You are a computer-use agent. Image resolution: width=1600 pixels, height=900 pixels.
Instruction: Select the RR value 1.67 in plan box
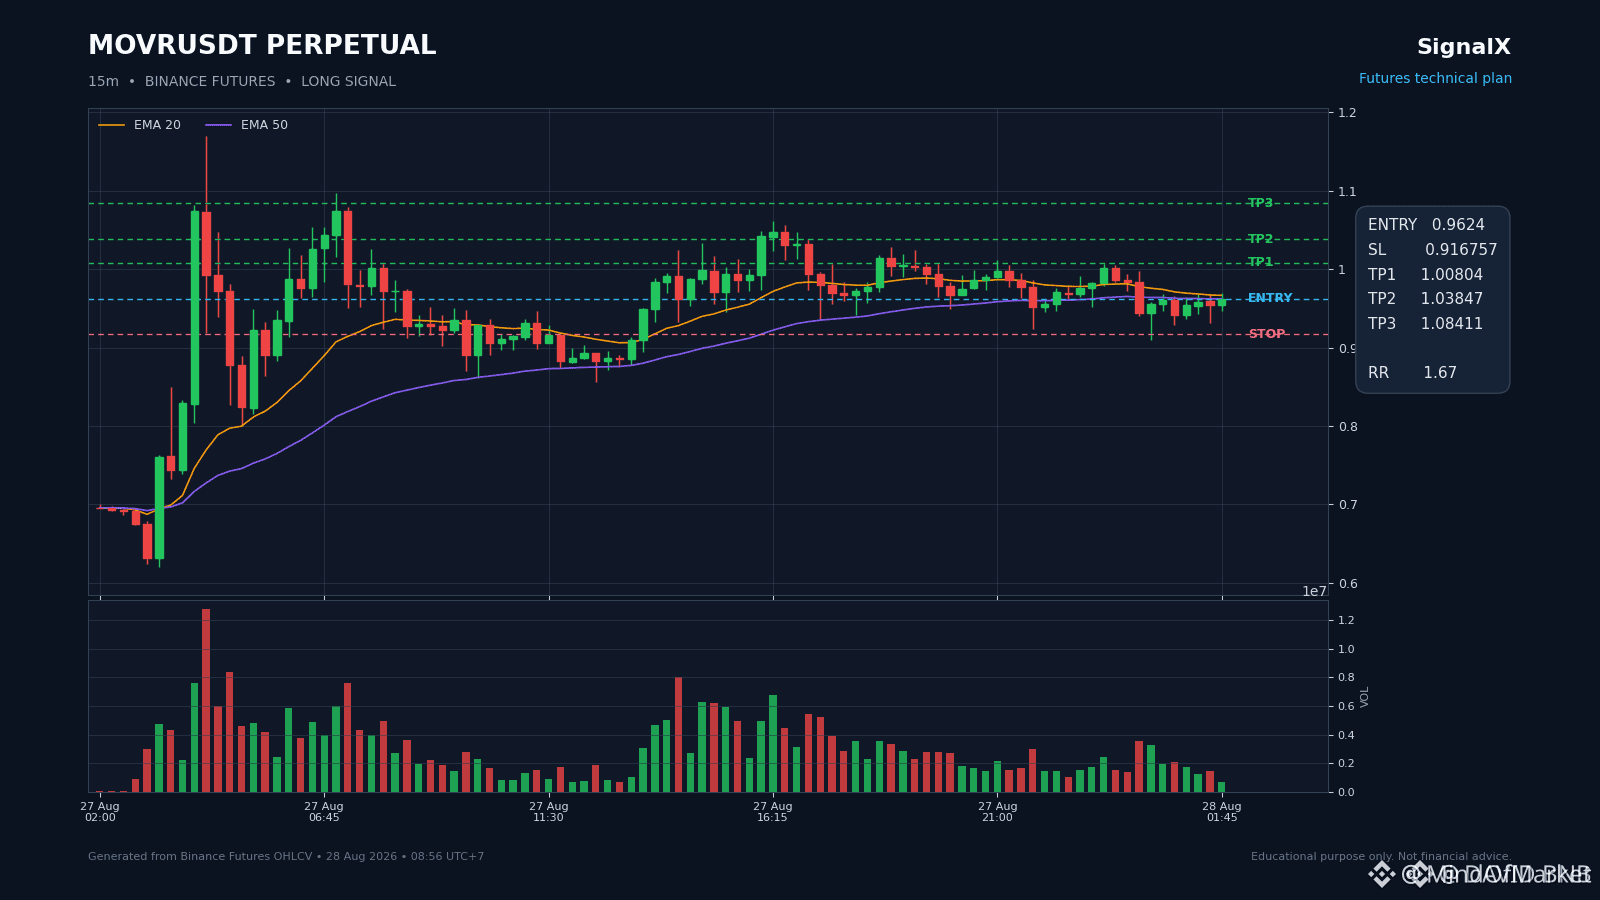tap(1440, 373)
